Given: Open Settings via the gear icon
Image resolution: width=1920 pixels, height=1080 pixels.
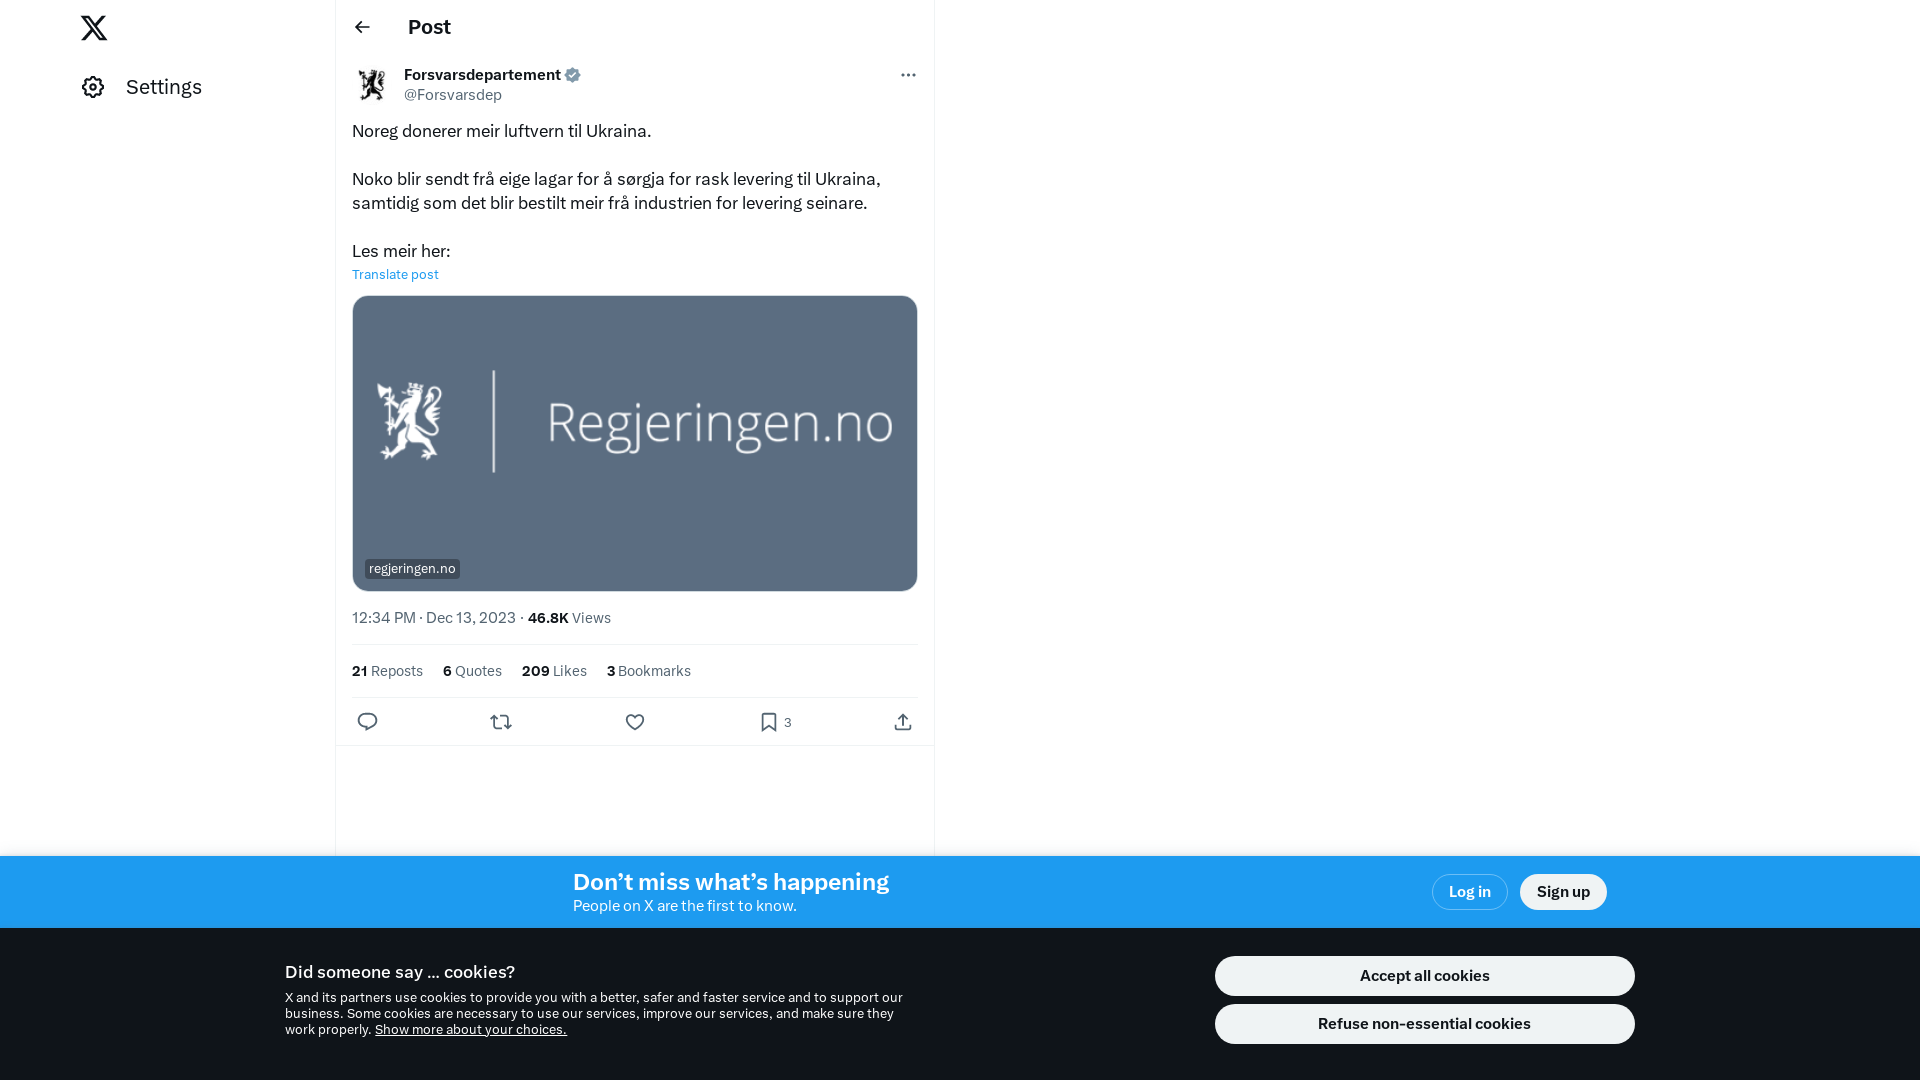Looking at the screenshot, I should pyautogui.click(x=93, y=87).
